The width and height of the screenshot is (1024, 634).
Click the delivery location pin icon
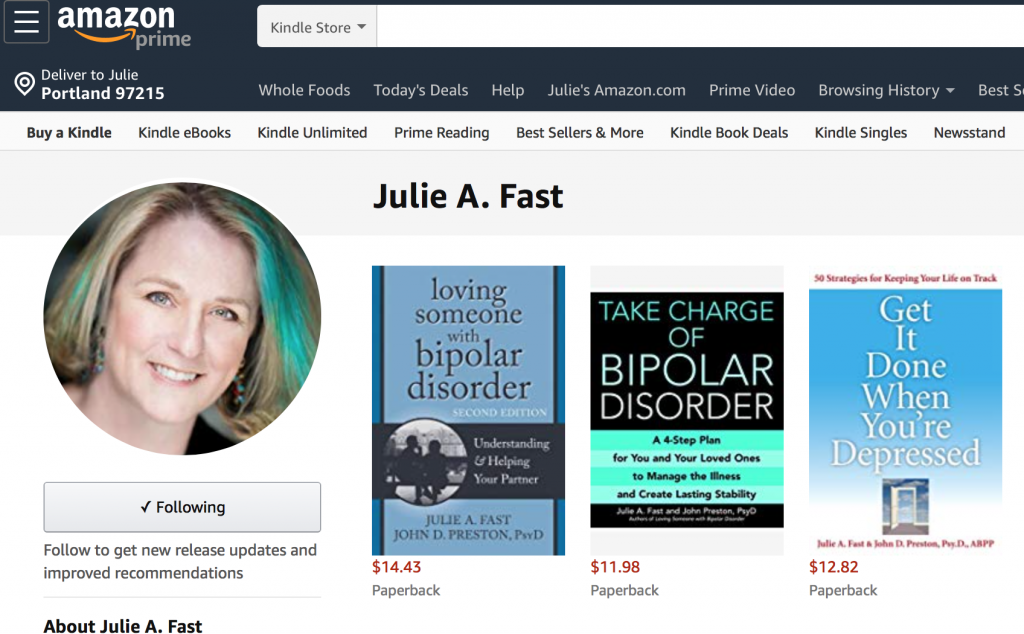(25, 84)
